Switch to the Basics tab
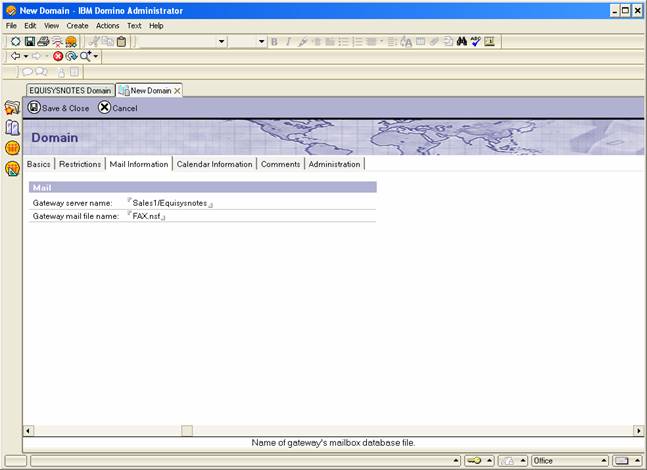The height and width of the screenshot is (470, 647). coord(38,164)
